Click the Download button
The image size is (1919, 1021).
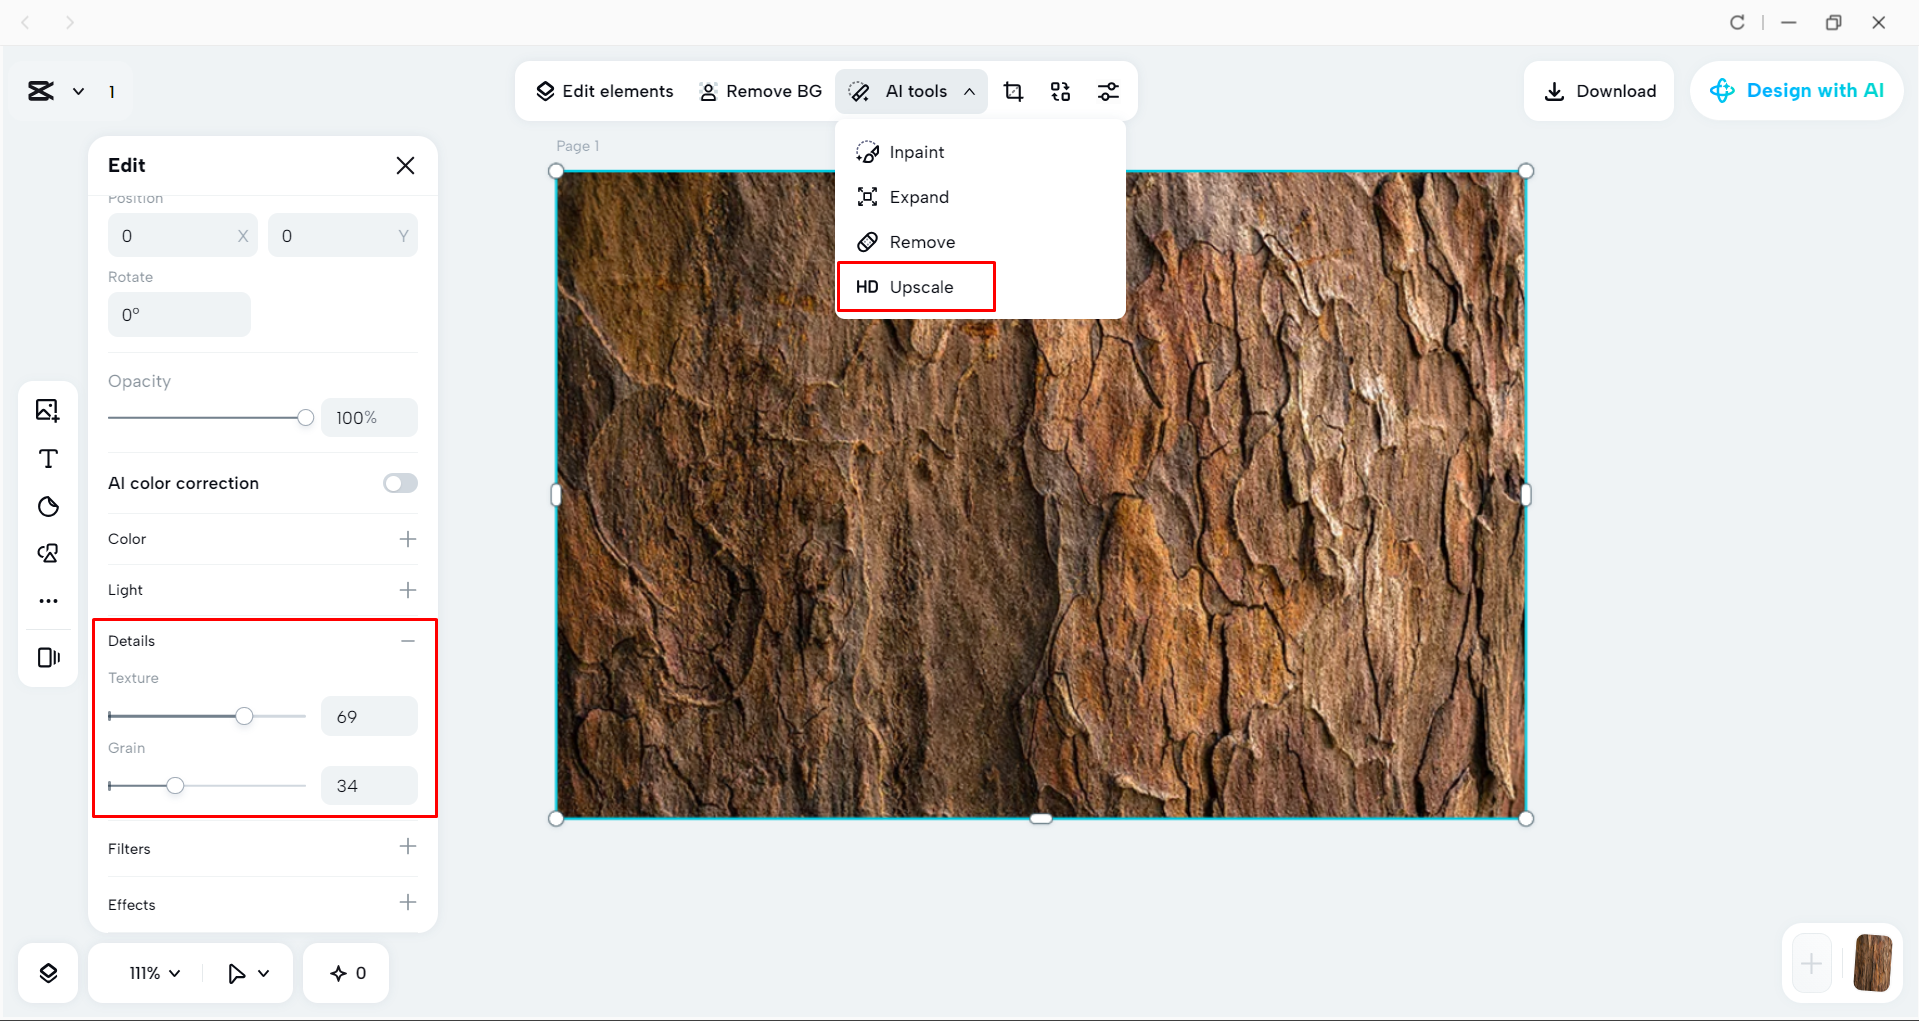click(1599, 91)
